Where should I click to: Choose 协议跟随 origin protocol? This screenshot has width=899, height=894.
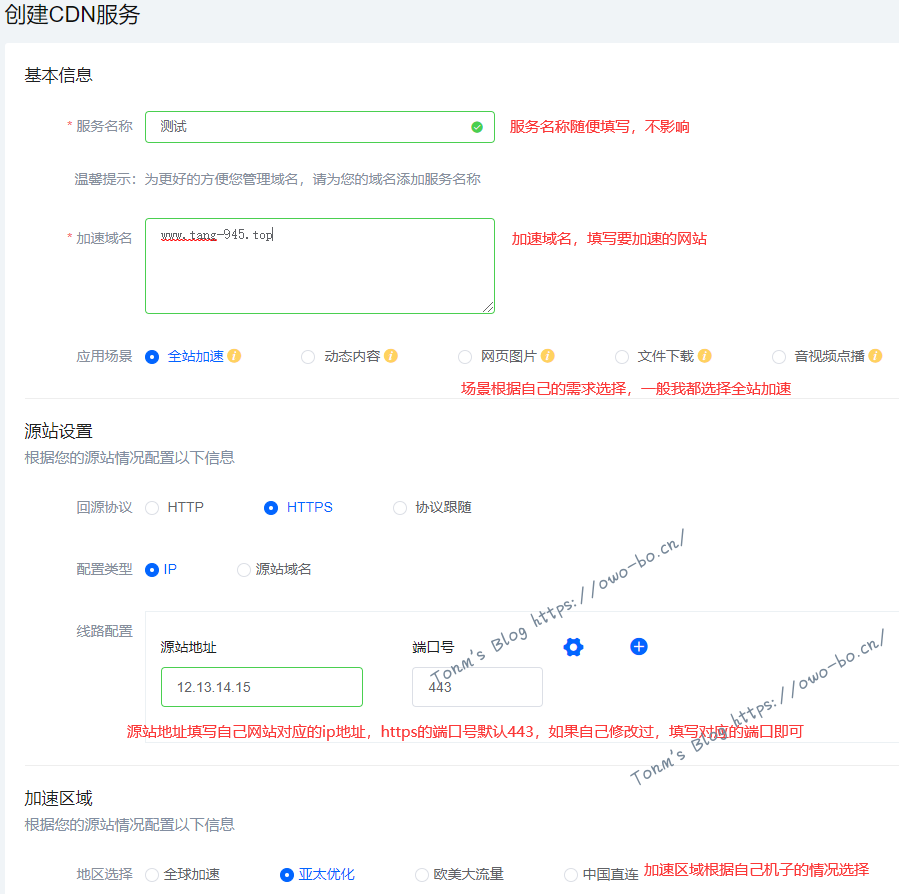point(400,508)
